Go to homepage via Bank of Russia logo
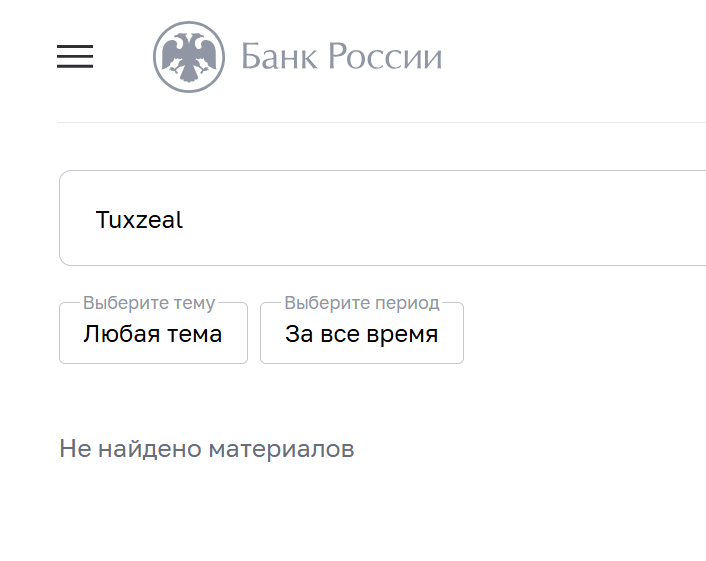Image resolution: width=706 pixels, height=561 pixels. pos(297,57)
